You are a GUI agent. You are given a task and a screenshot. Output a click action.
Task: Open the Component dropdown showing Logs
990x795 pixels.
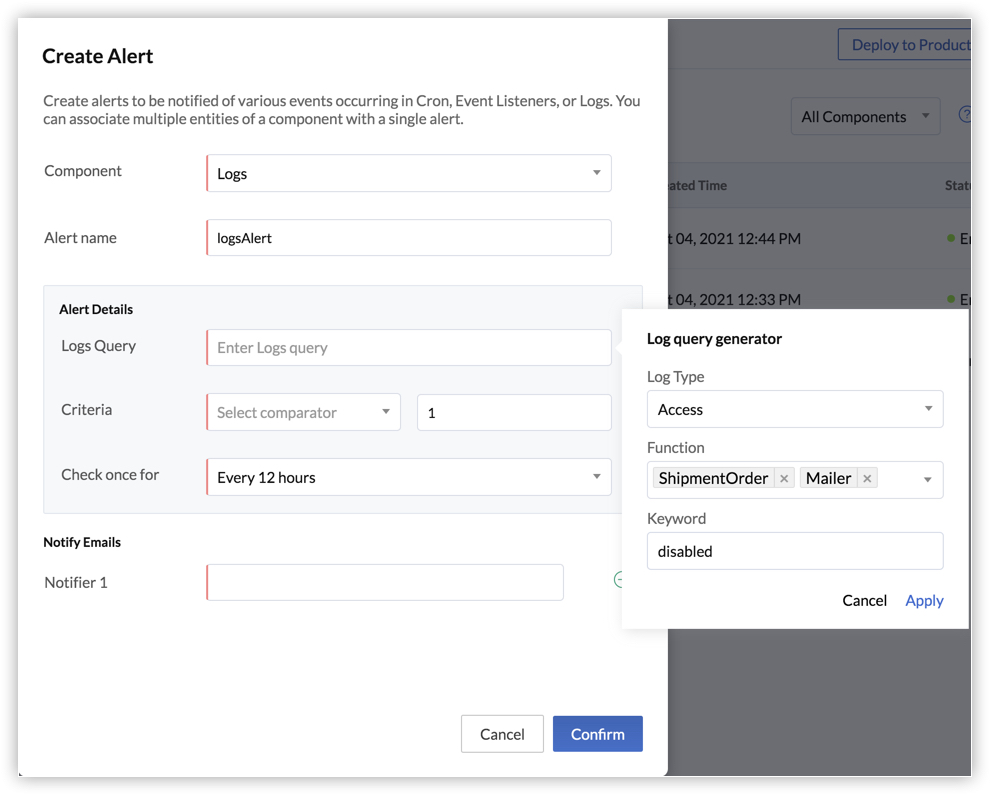[408, 173]
